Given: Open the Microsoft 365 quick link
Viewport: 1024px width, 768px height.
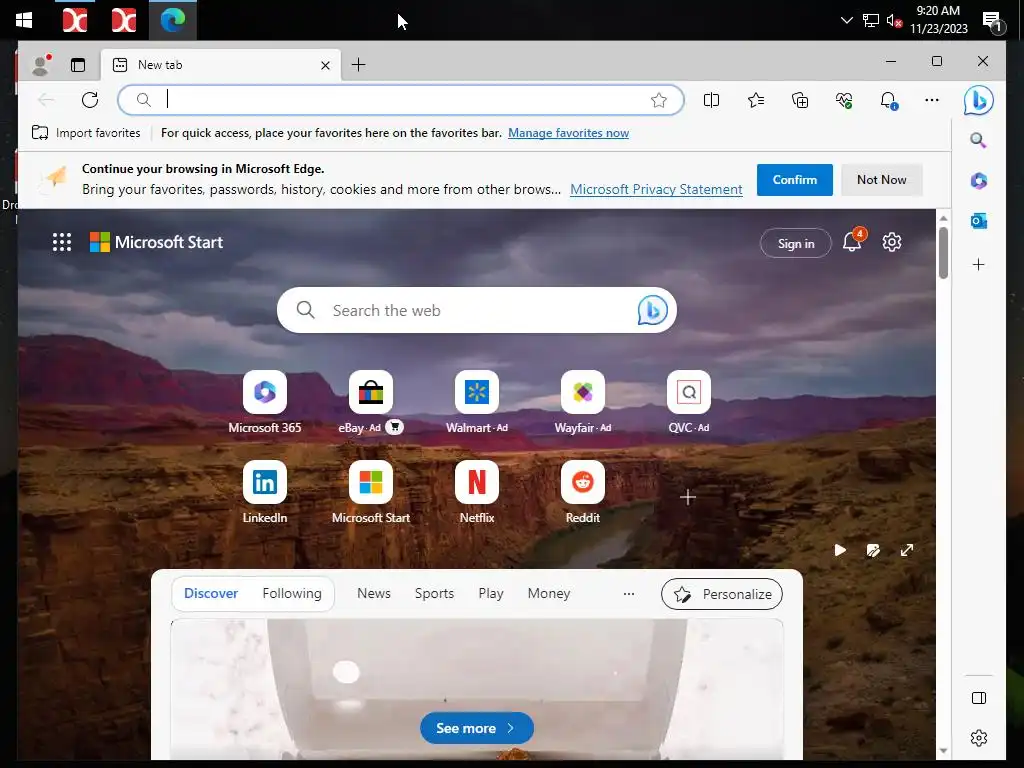Looking at the screenshot, I should click(264, 402).
